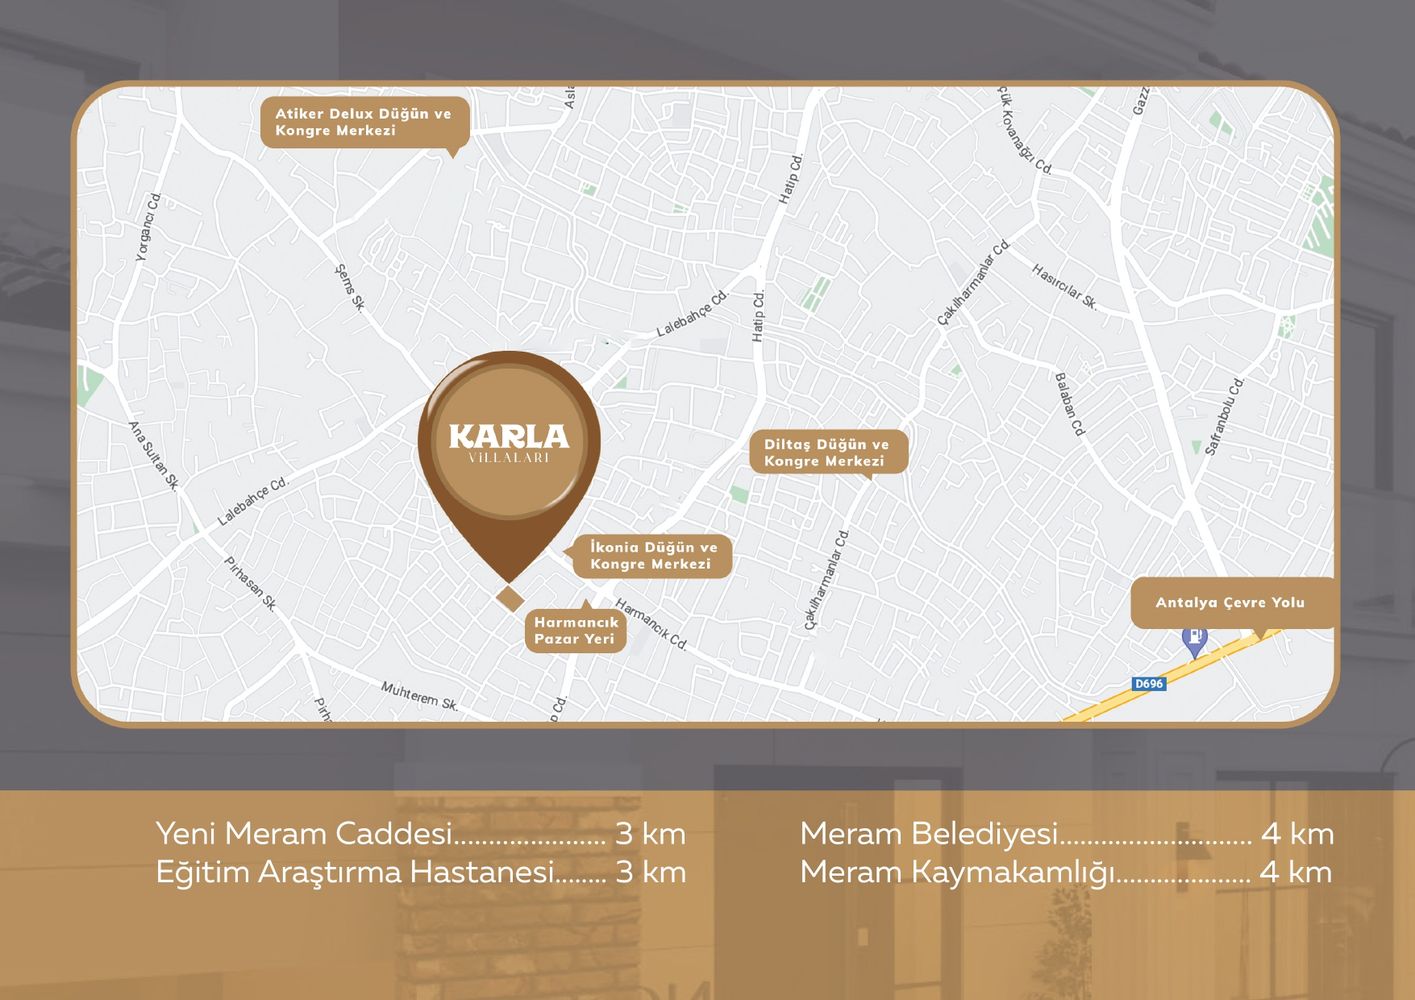Select the Diltaş Düğün ve Kongre Merkezi label

[827, 452]
